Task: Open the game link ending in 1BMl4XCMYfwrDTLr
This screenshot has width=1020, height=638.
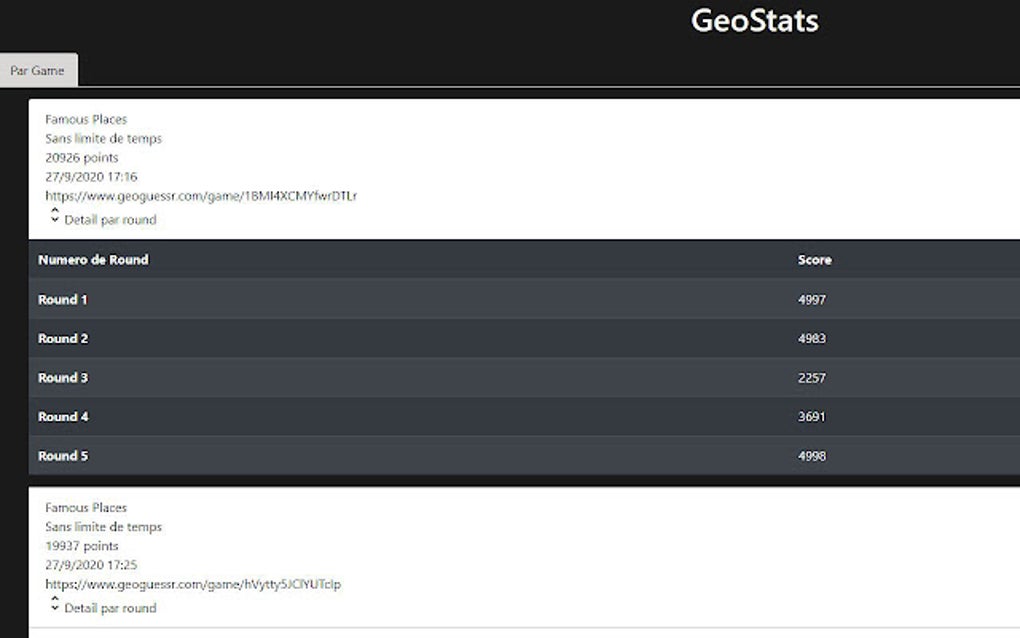Action: (200, 196)
